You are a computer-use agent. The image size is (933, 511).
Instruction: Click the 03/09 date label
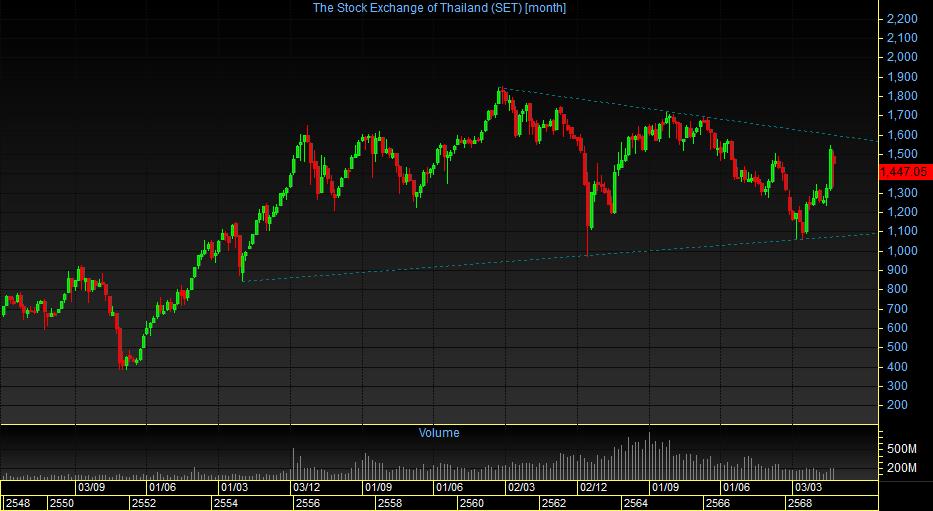coord(91,487)
